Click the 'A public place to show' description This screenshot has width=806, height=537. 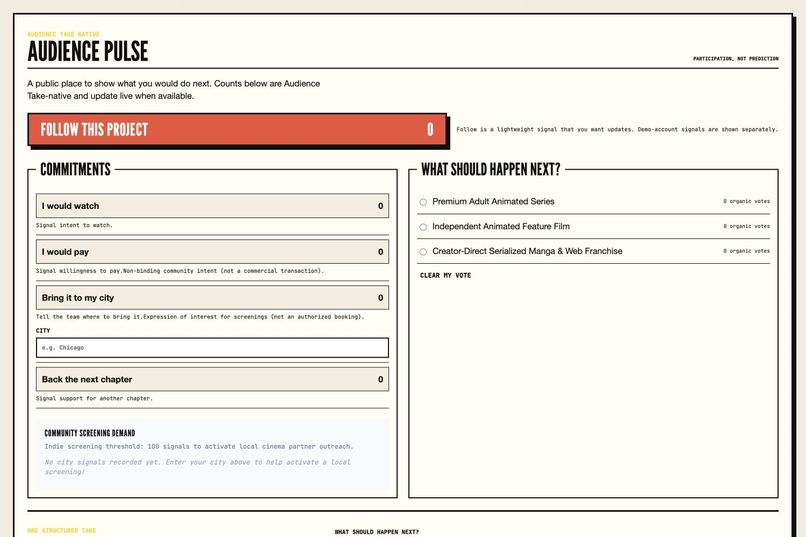pyautogui.click(x=174, y=89)
